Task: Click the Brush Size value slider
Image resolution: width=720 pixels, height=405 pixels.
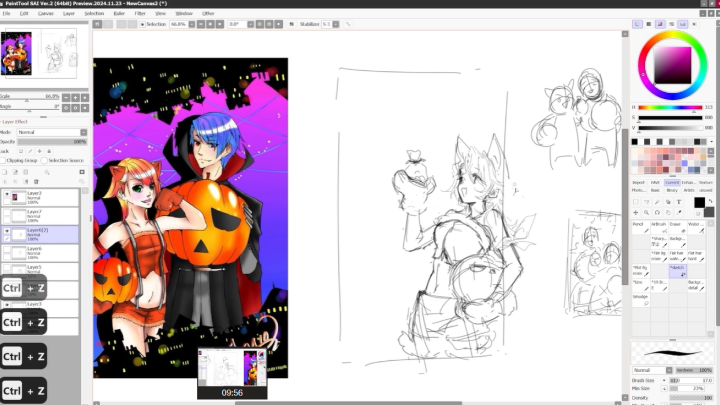Action: [x=691, y=380]
